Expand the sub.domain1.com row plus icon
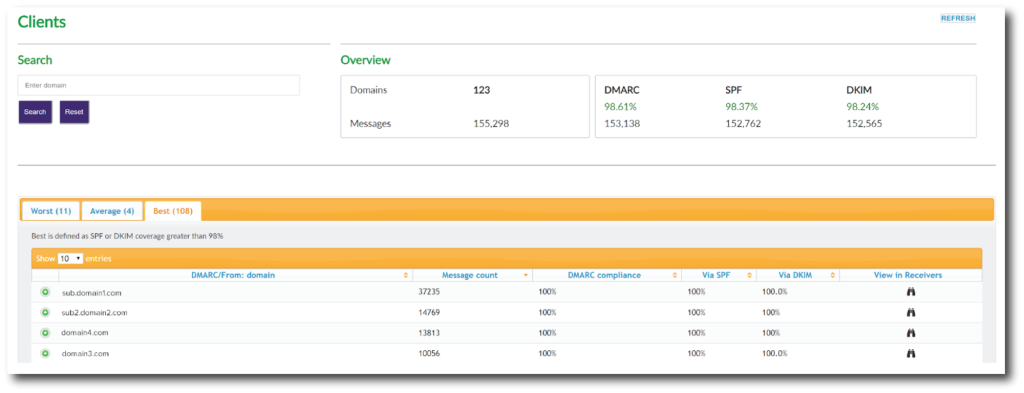The height and width of the screenshot is (393, 1024). tap(45, 292)
